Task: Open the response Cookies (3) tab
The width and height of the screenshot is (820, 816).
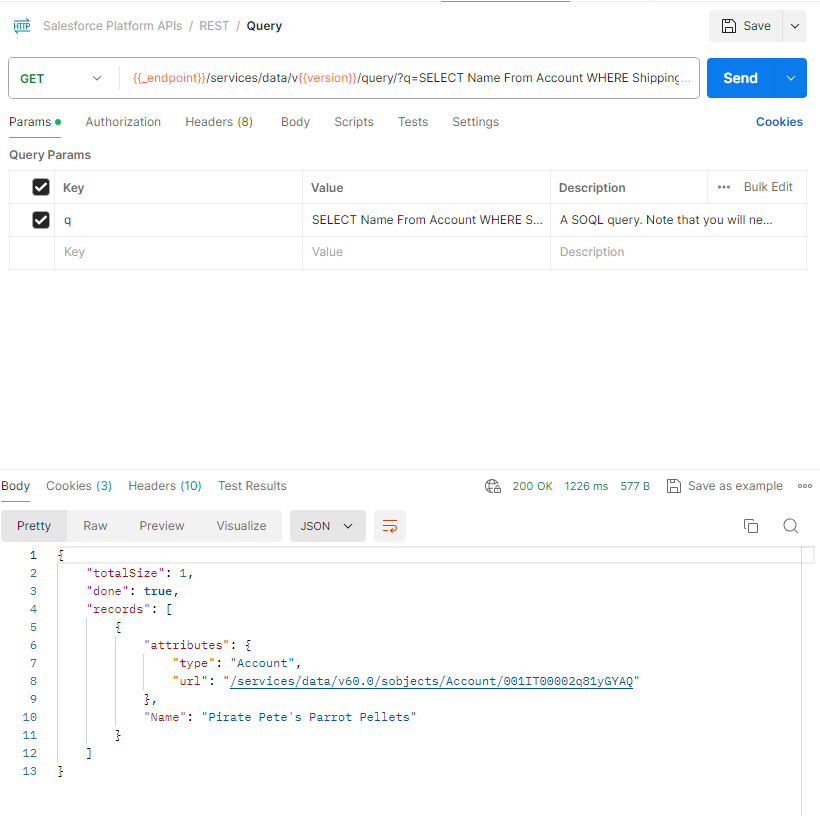Action: 79,486
